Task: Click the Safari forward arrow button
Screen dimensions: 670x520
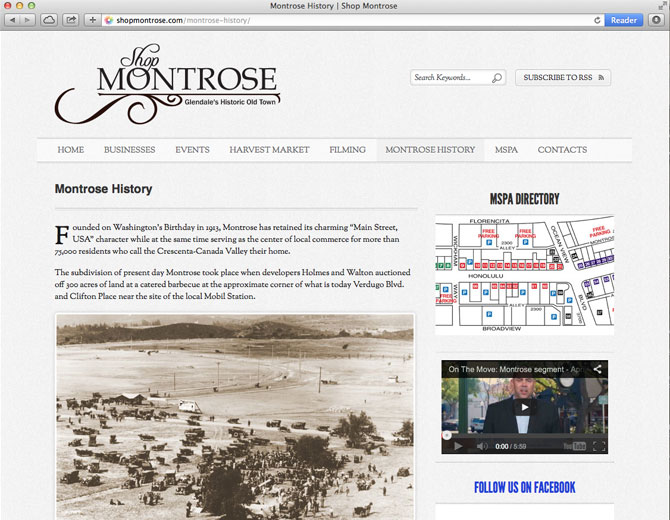Action: tap(27, 20)
